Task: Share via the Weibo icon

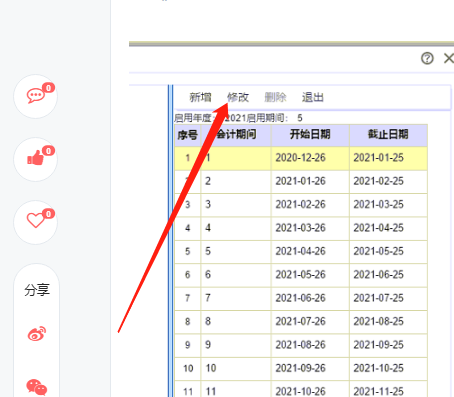Action: point(37,333)
